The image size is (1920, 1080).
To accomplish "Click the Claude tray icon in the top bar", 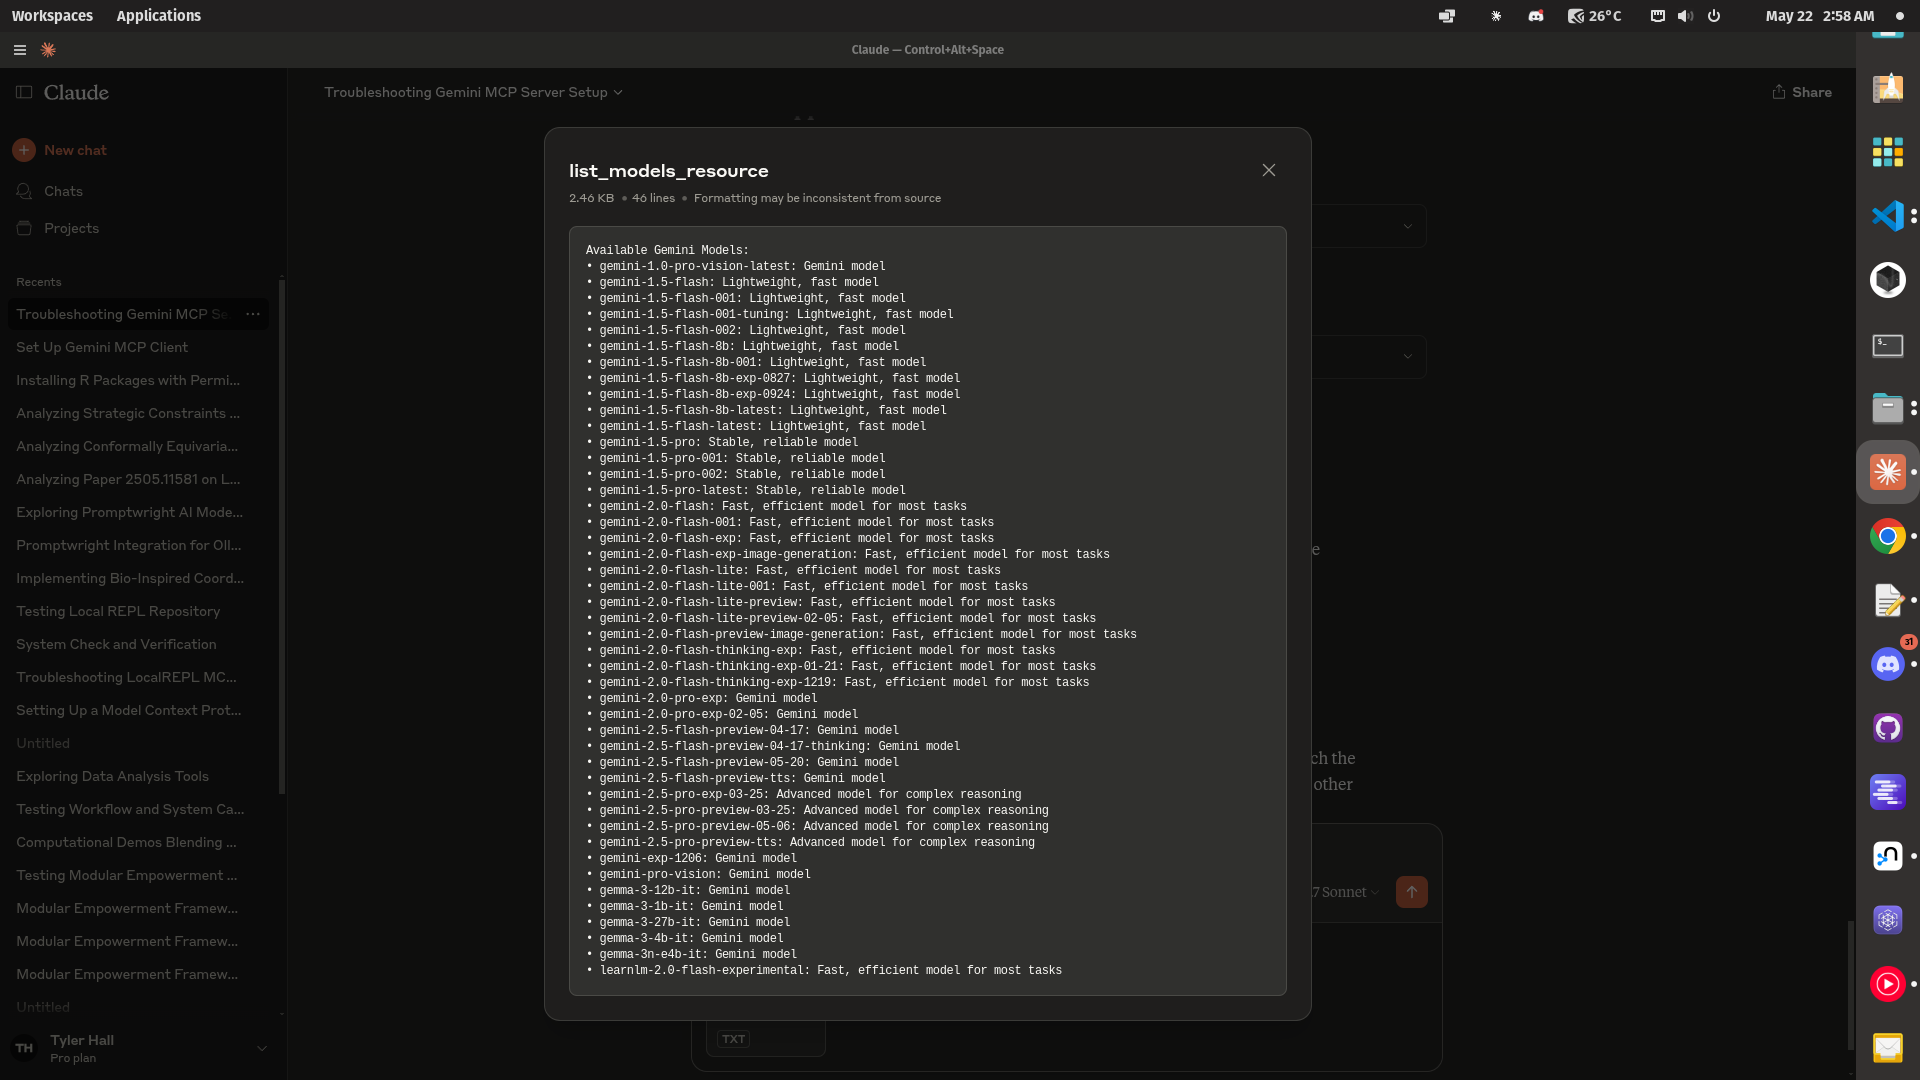I will [1496, 16].
